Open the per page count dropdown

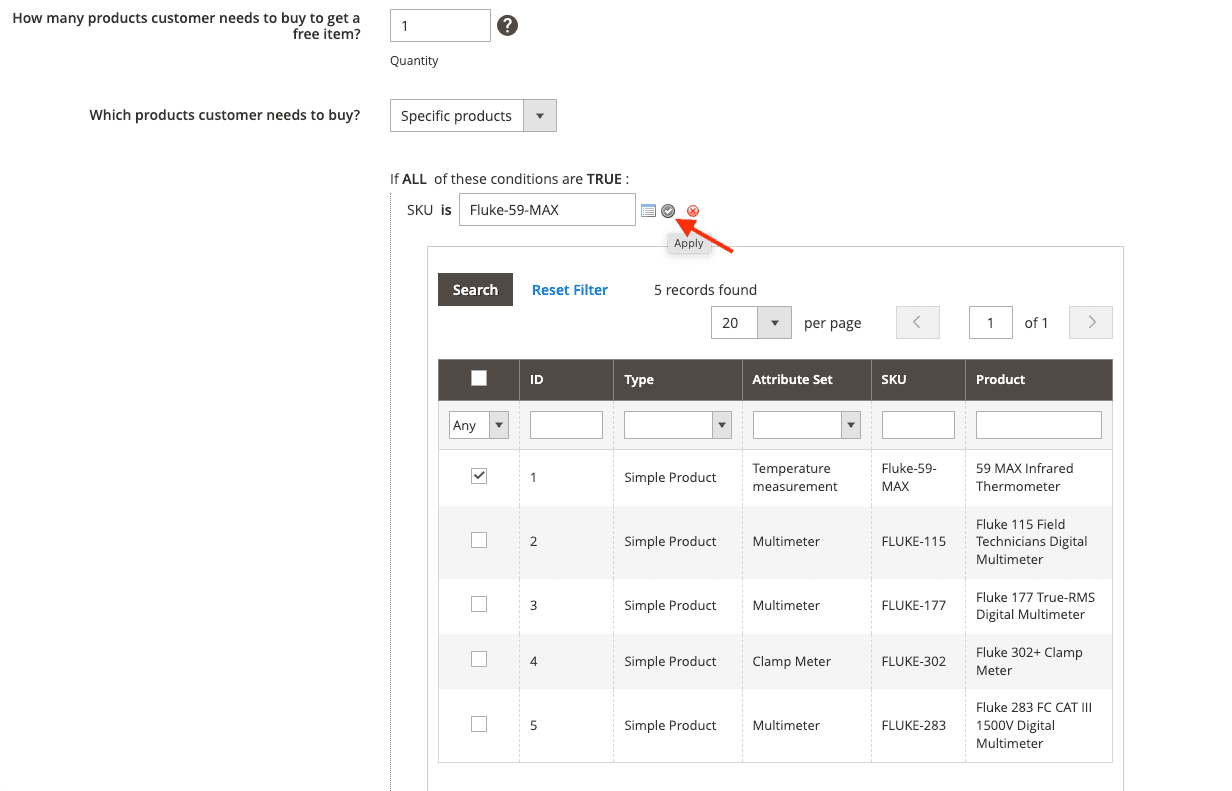751,322
